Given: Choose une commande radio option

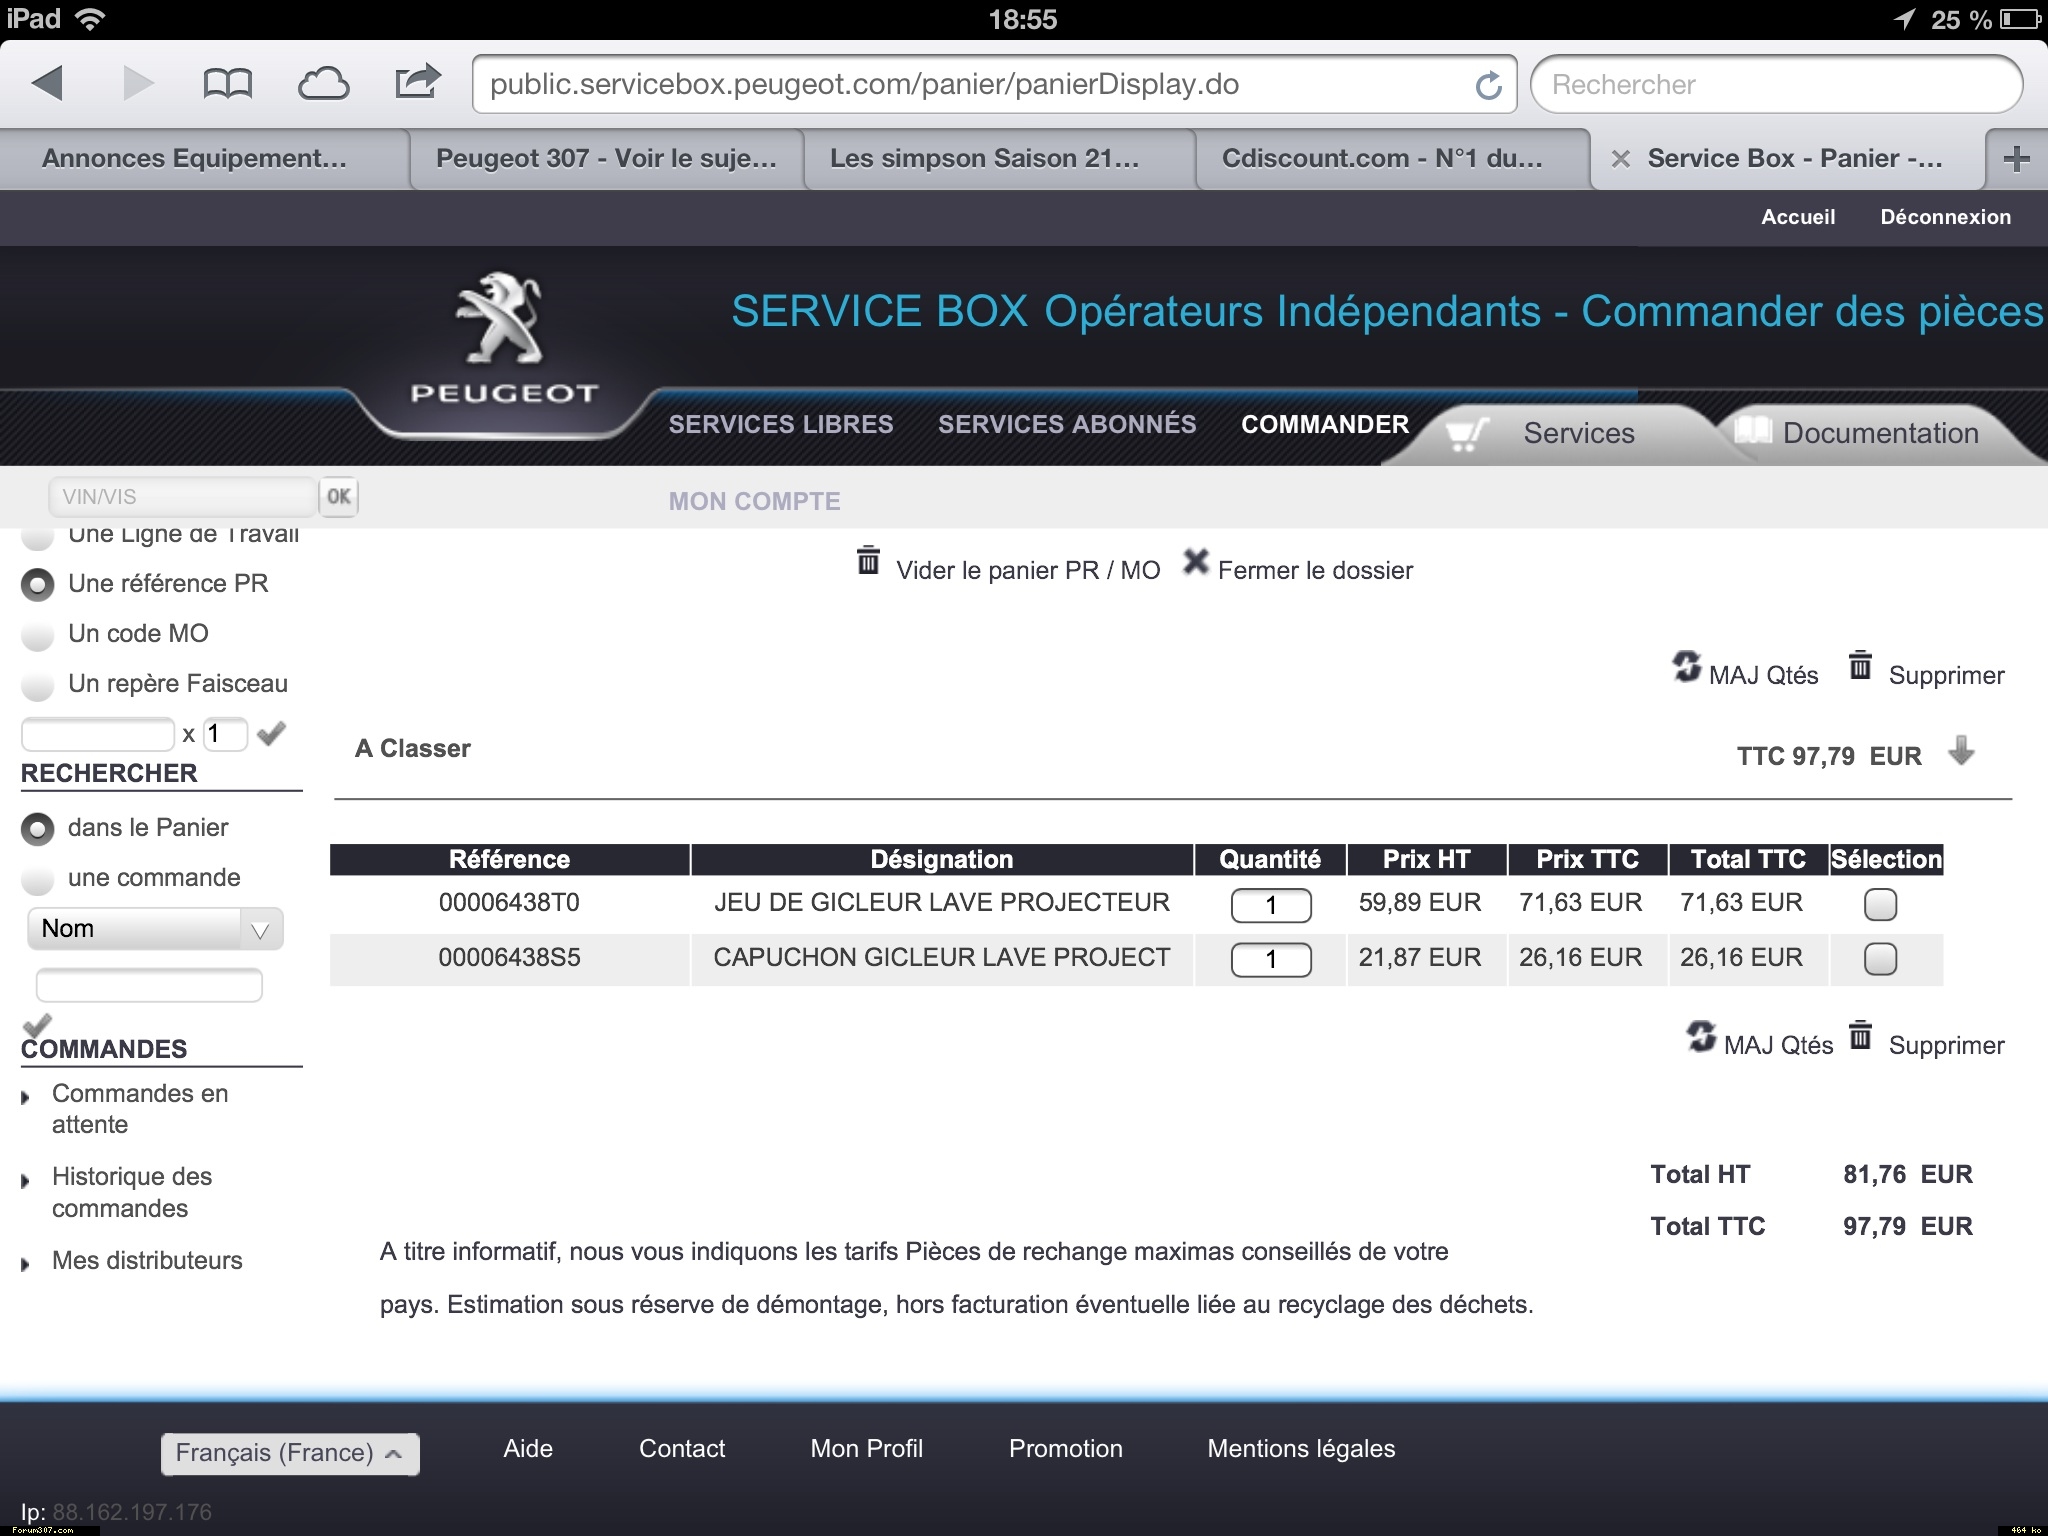Looking at the screenshot, I should [x=37, y=879].
